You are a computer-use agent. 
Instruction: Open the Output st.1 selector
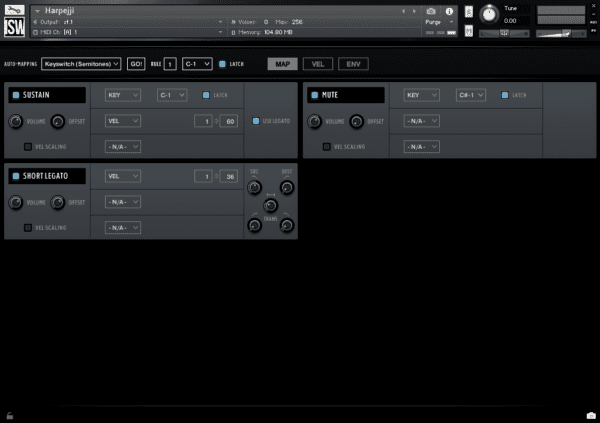pyautogui.click(x=128, y=22)
